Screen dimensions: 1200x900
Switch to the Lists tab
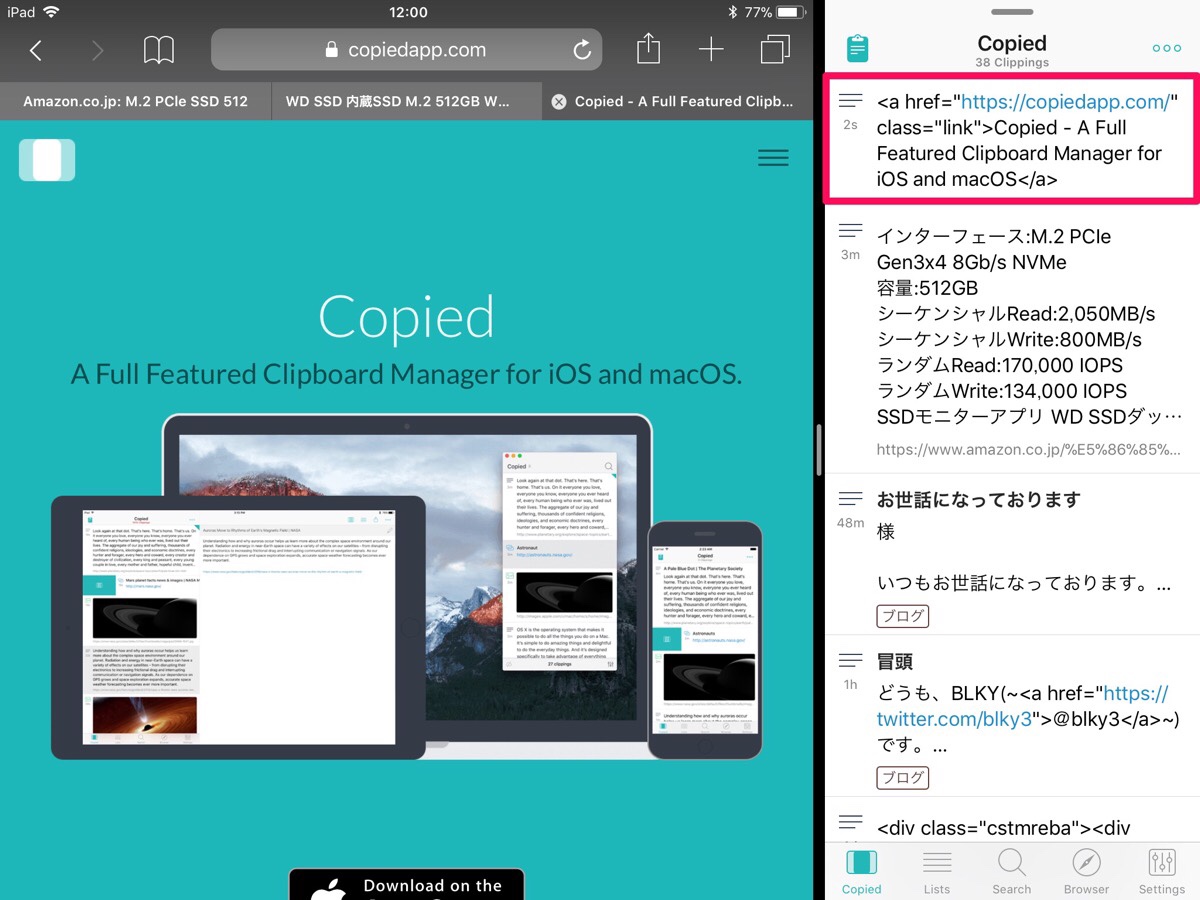point(937,872)
